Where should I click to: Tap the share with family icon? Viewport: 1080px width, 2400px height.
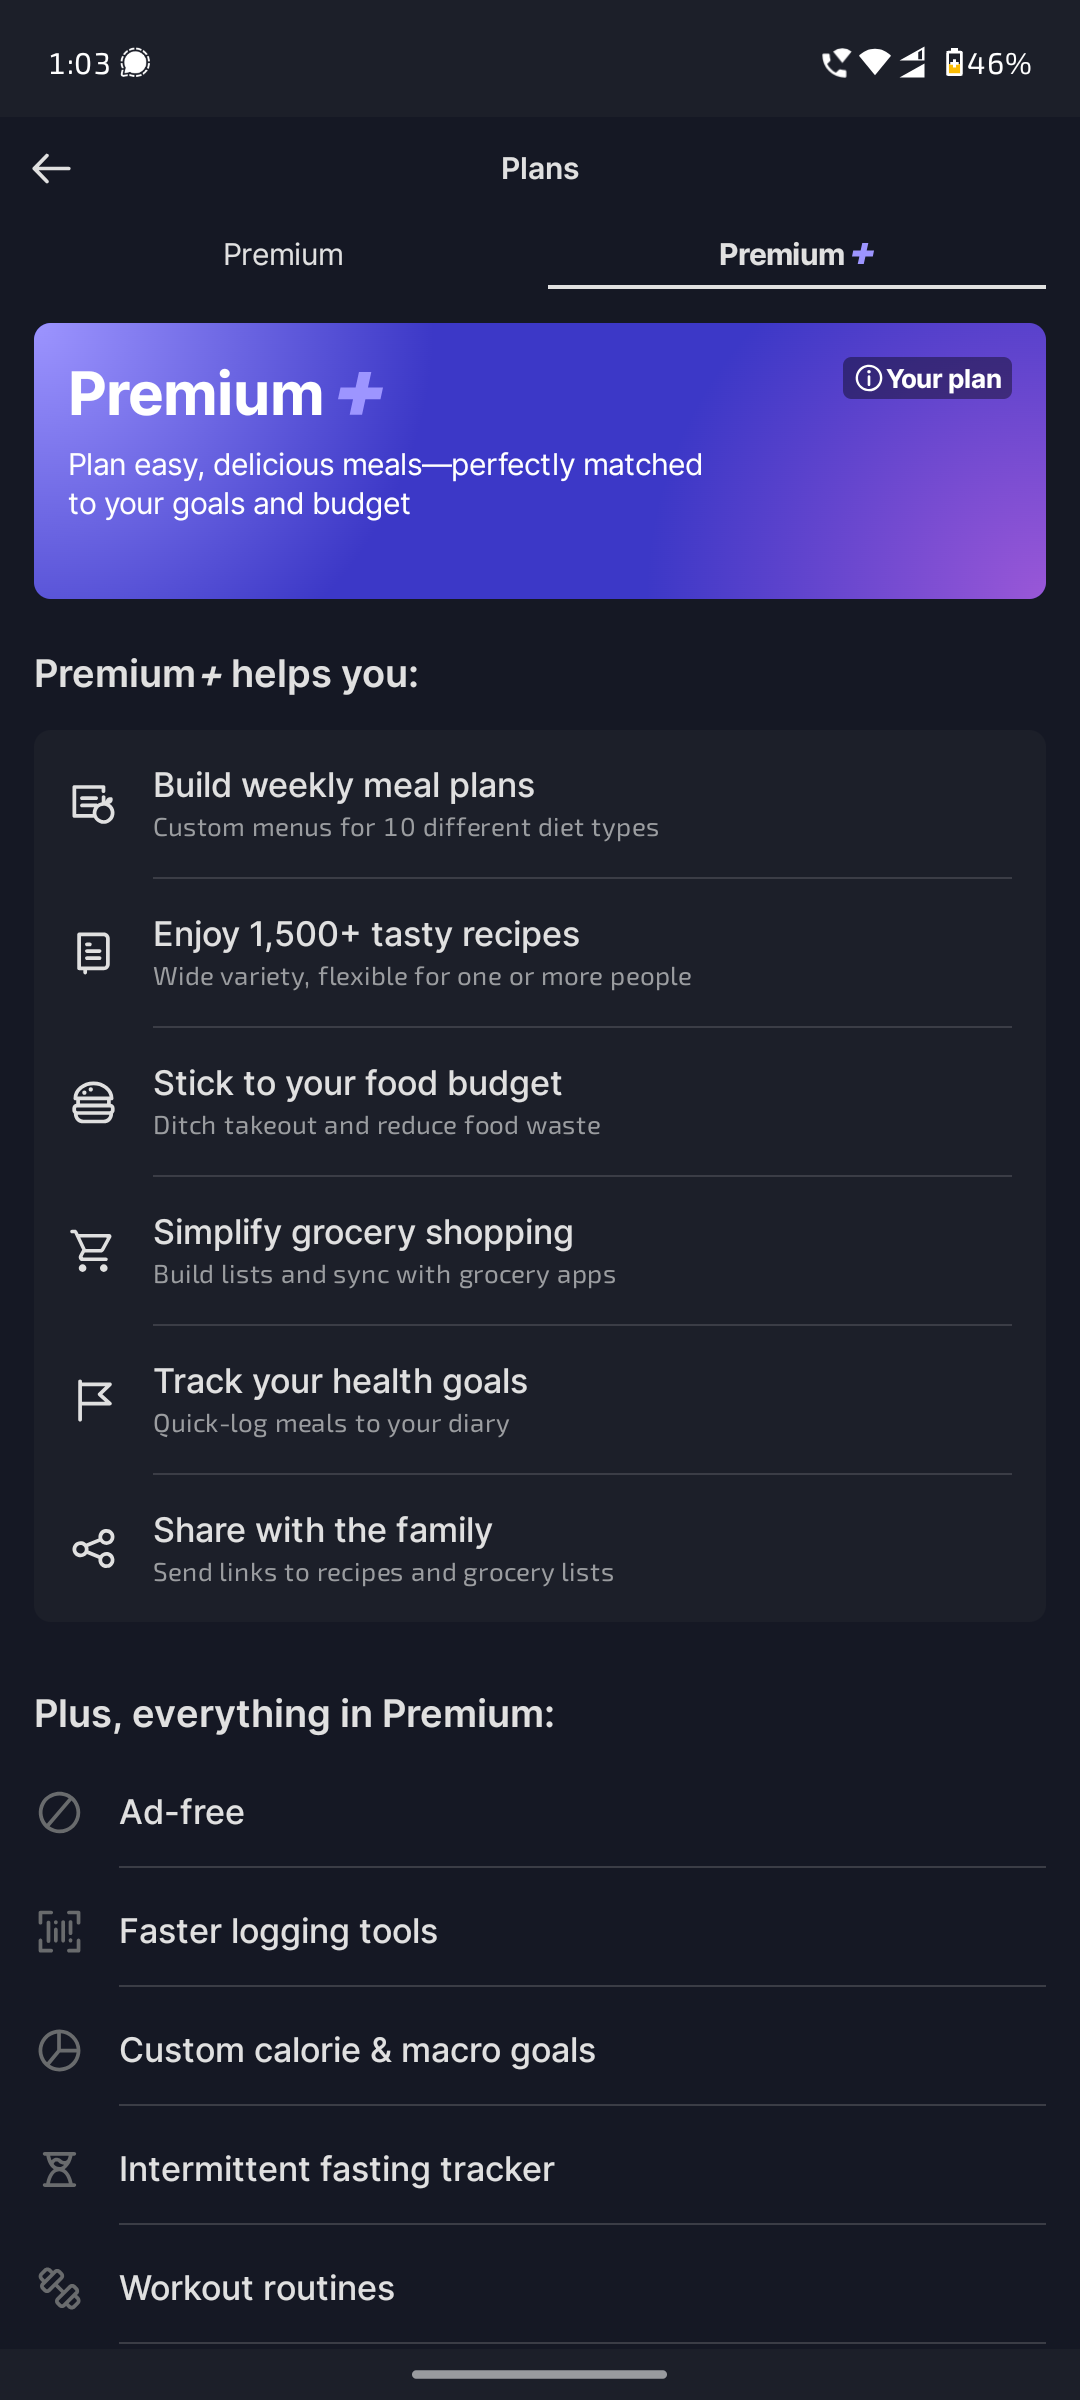93,1549
